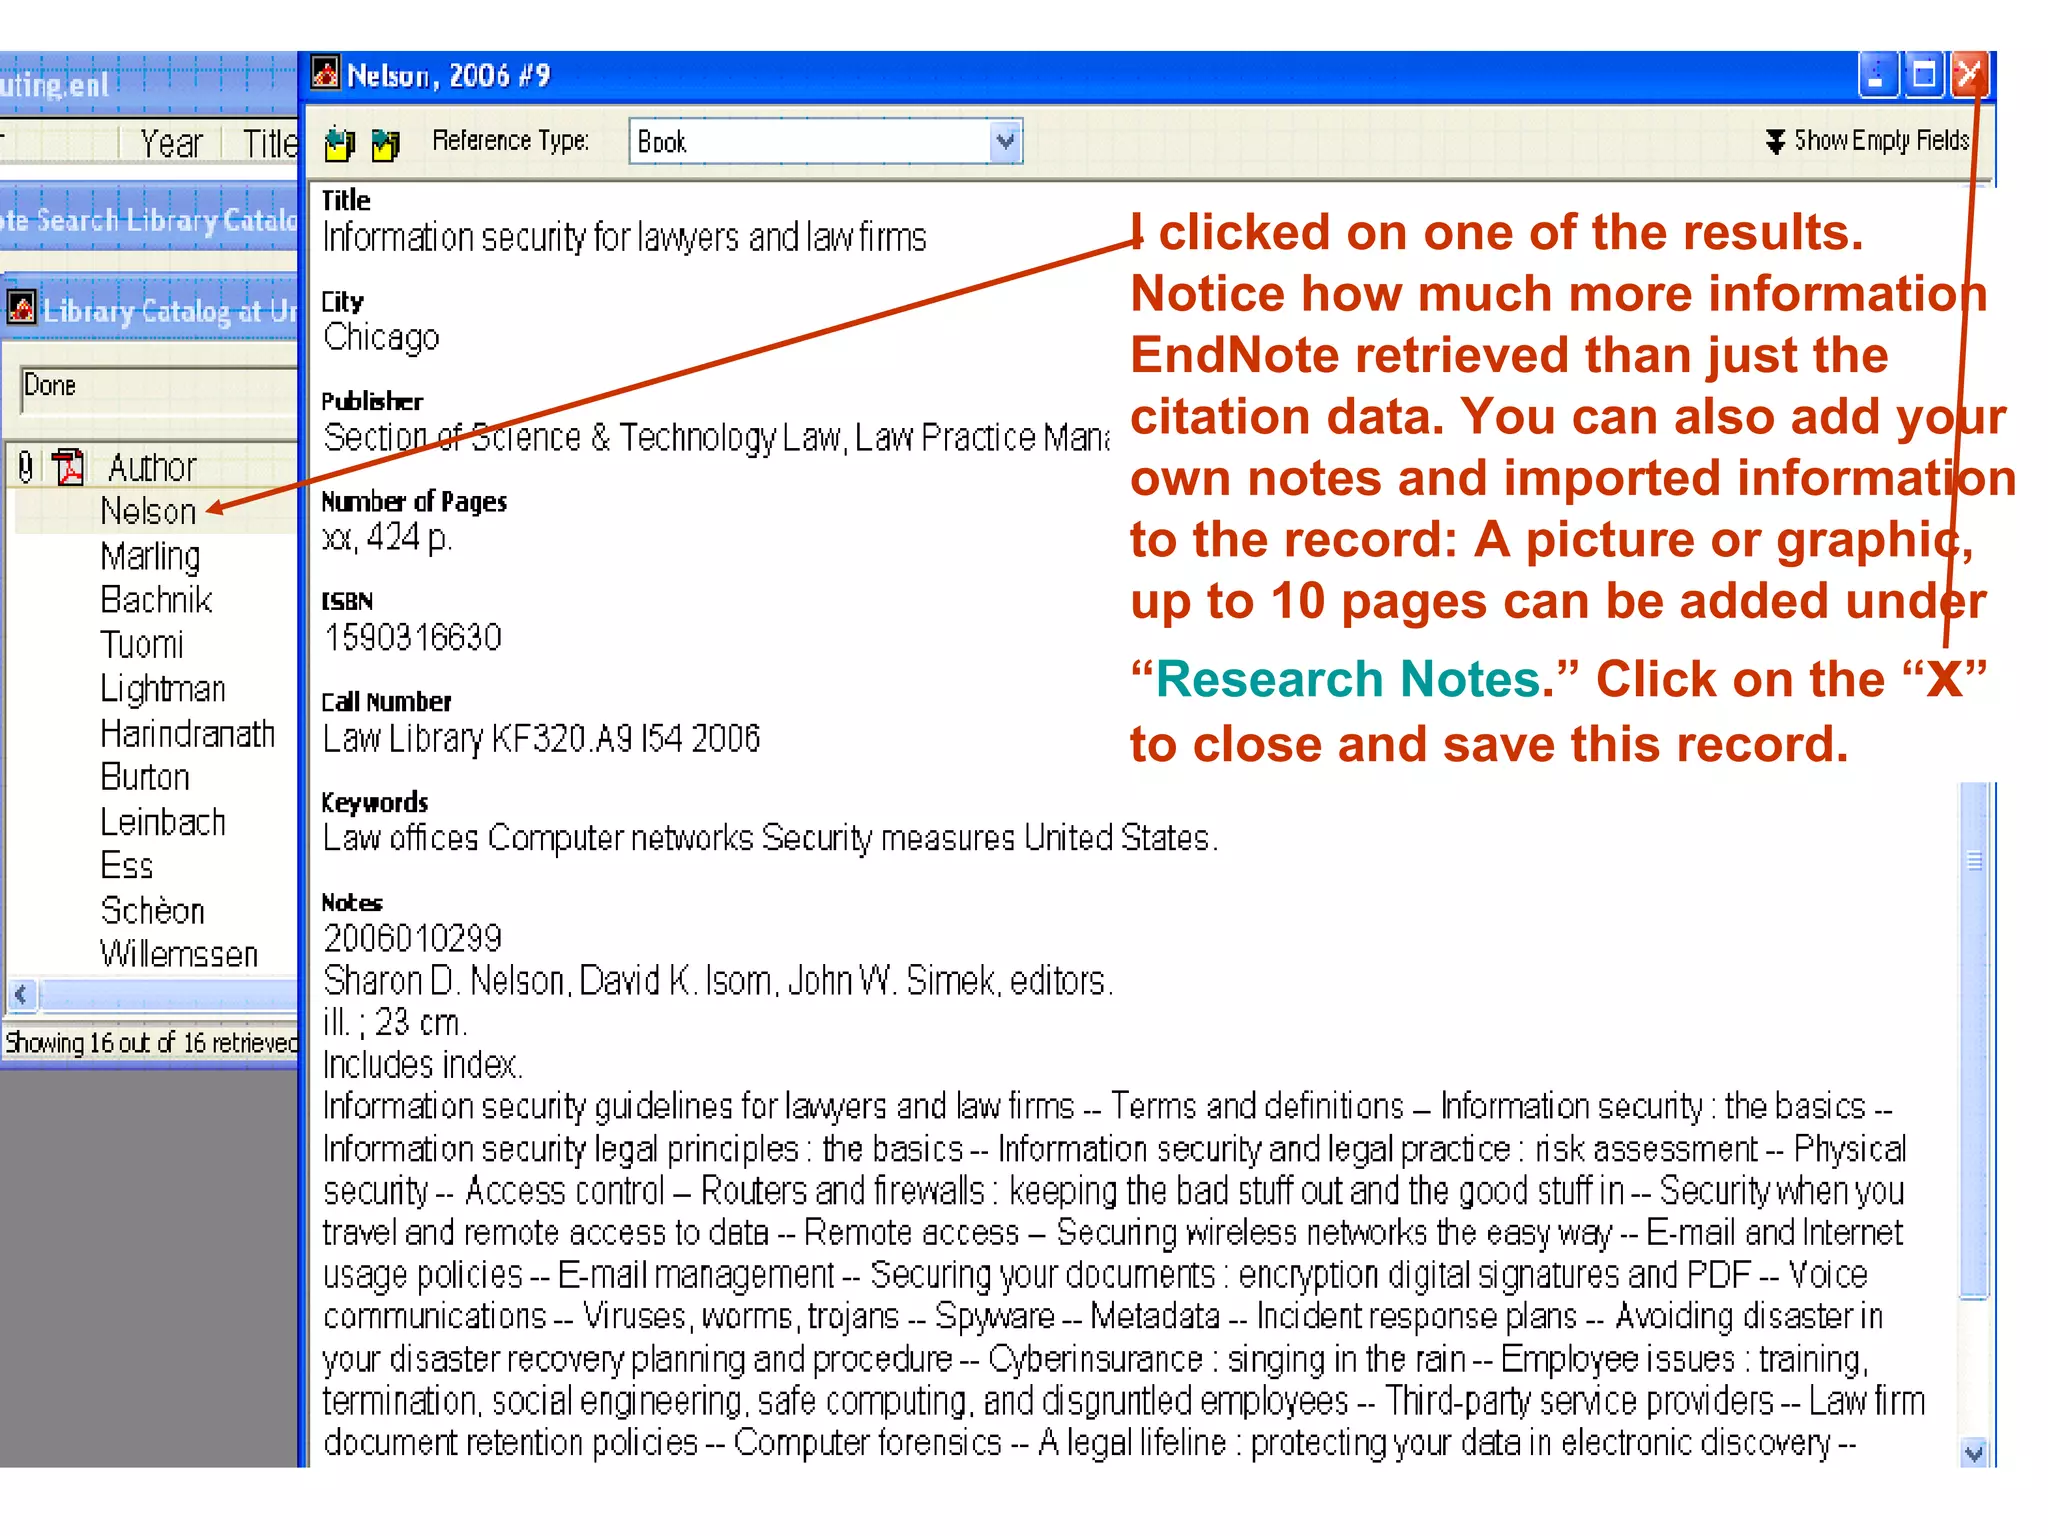Click the Library Catalog window title icon

point(21,308)
